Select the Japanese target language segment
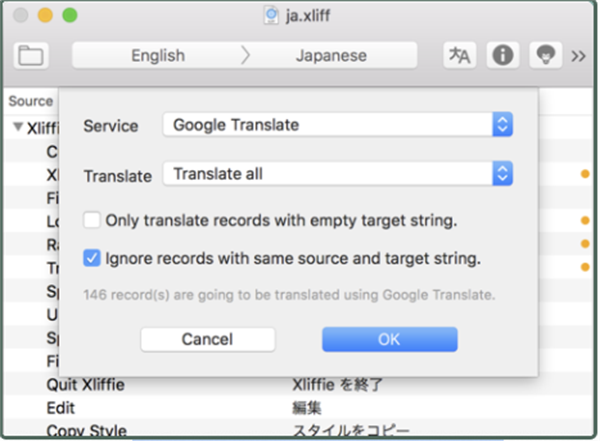Viewport: 600px width, 441px height. (x=331, y=56)
